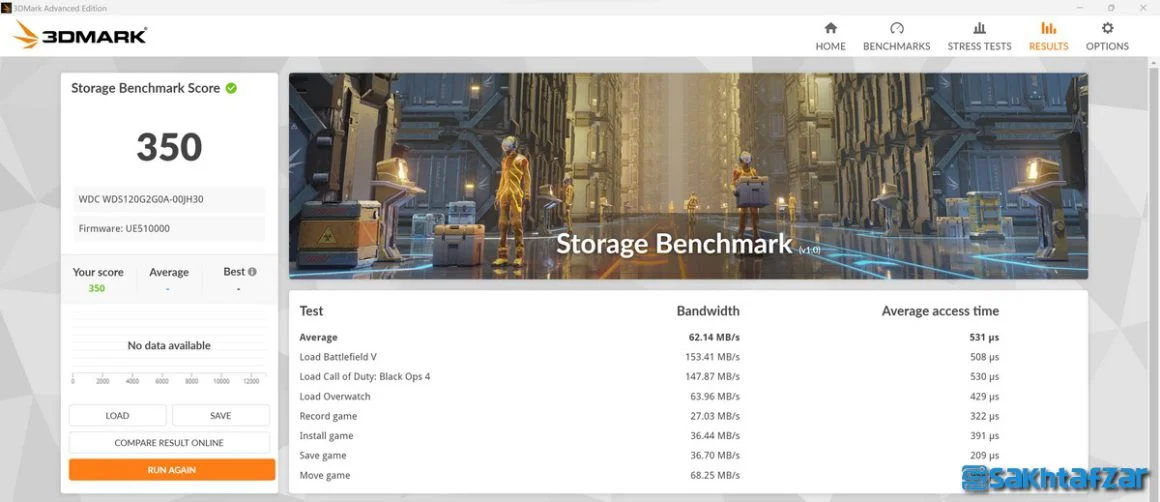Click the Test column header
This screenshot has width=1160, height=502.
(x=311, y=311)
